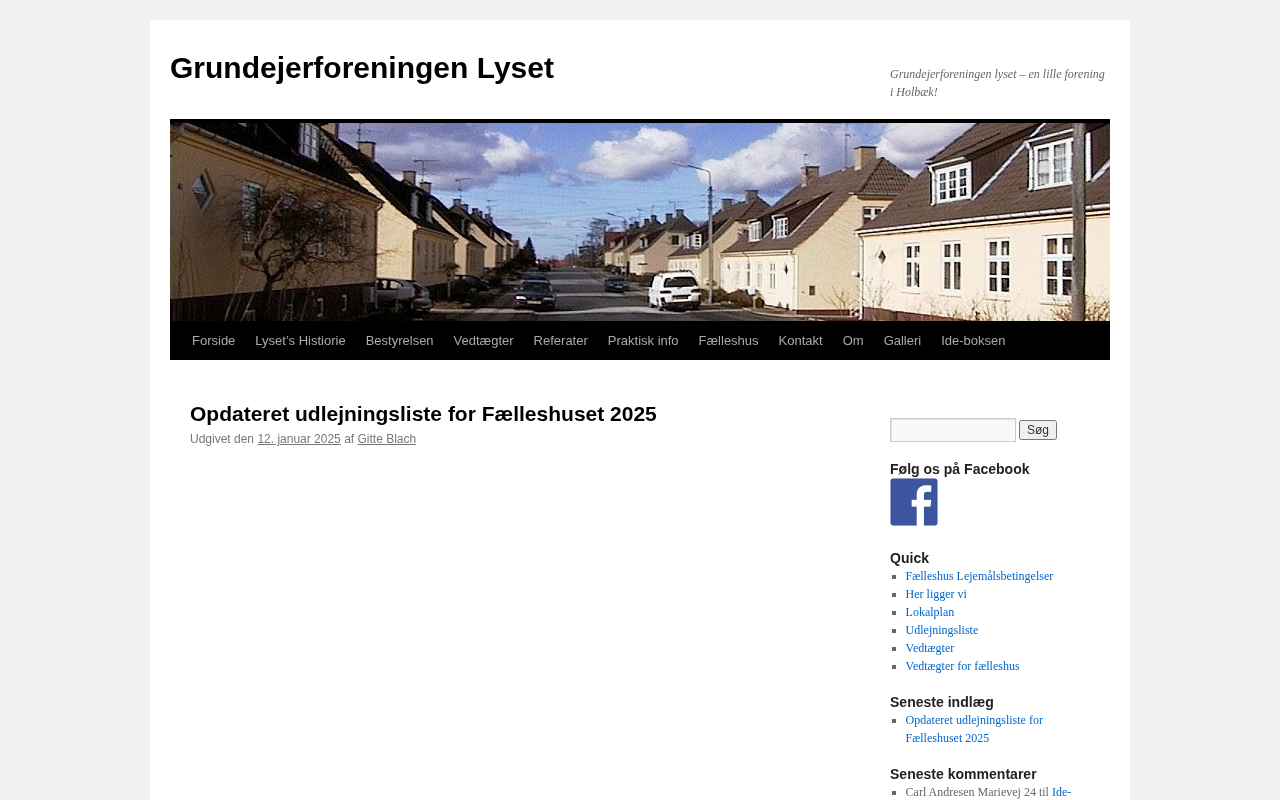Screen dimensions: 1280x800
Task: Open latest post link under Seneste indlæg
Action: pyautogui.click(x=974, y=729)
